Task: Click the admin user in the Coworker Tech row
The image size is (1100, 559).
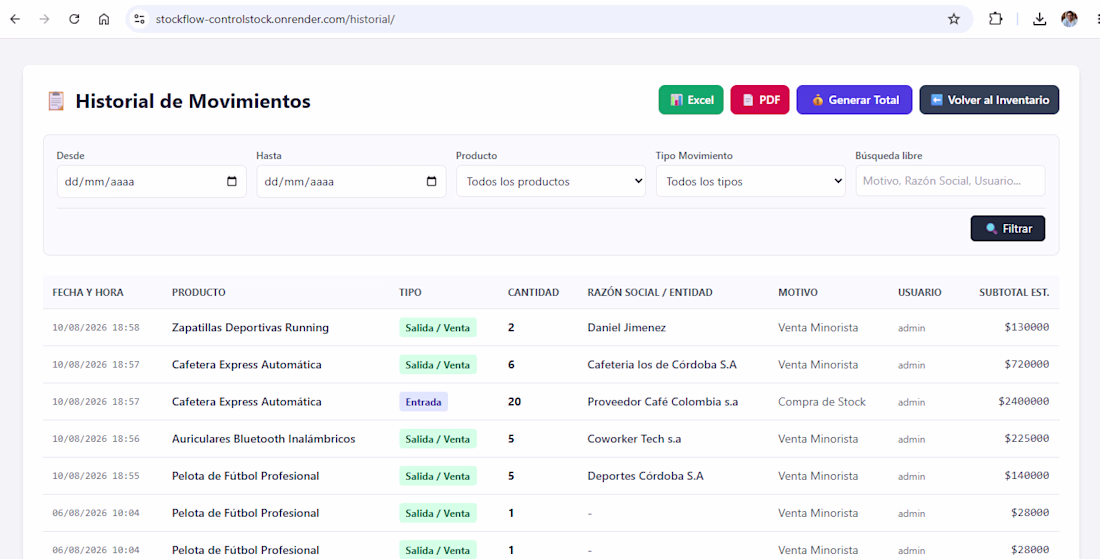Action: [911, 440]
